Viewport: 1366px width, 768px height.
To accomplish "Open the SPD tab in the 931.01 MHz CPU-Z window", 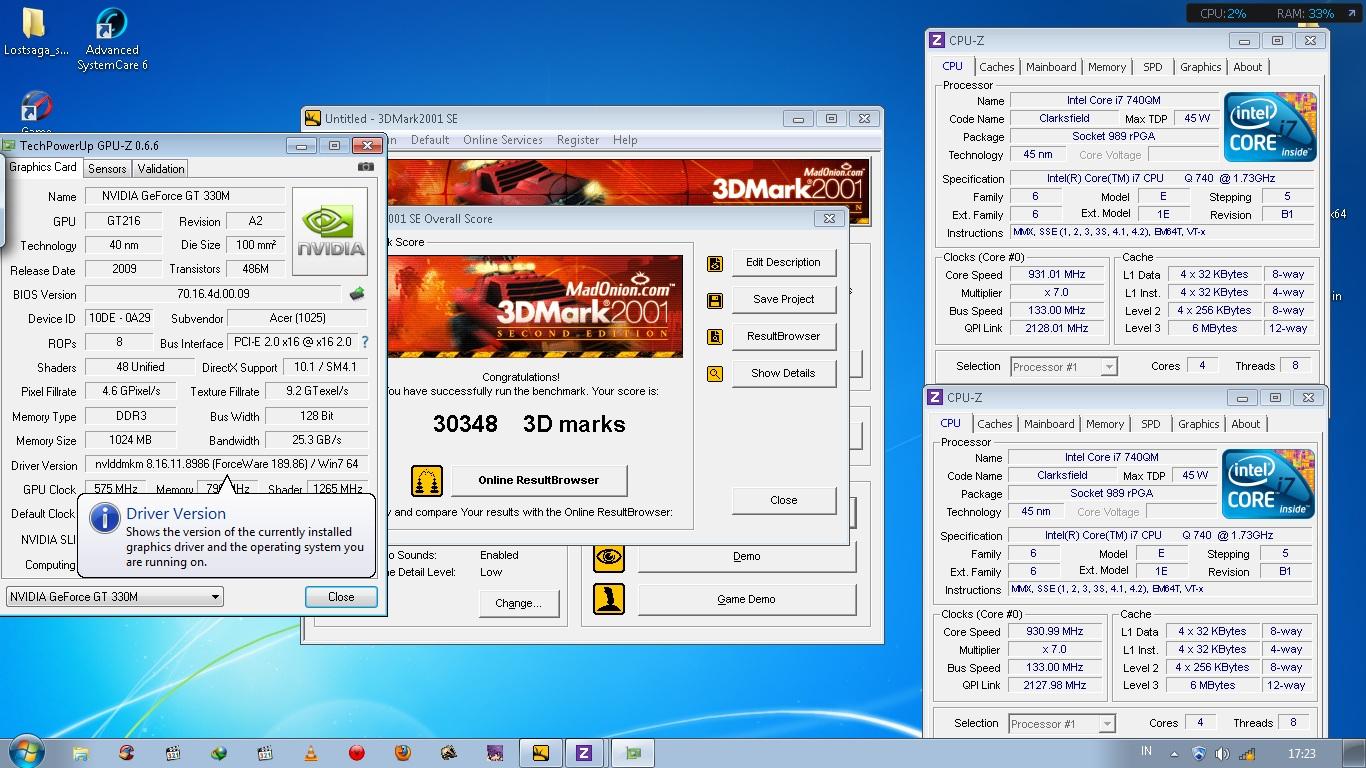I will (1153, 67).
